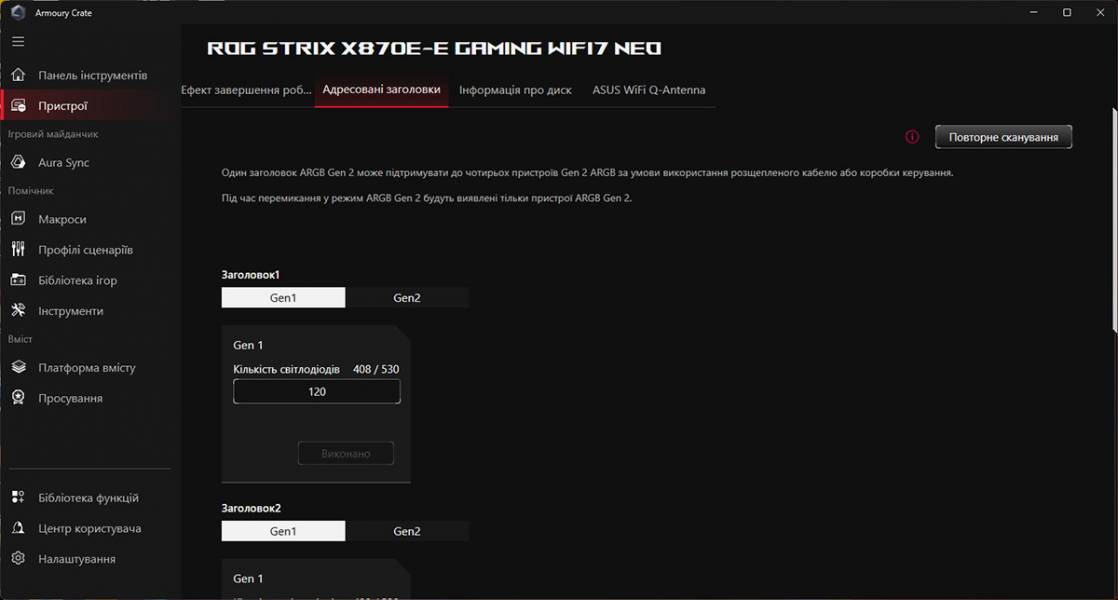The image size is (1118, 600).
Task: Open Налаштування in sidebar
Action: (x=77, y=559)
